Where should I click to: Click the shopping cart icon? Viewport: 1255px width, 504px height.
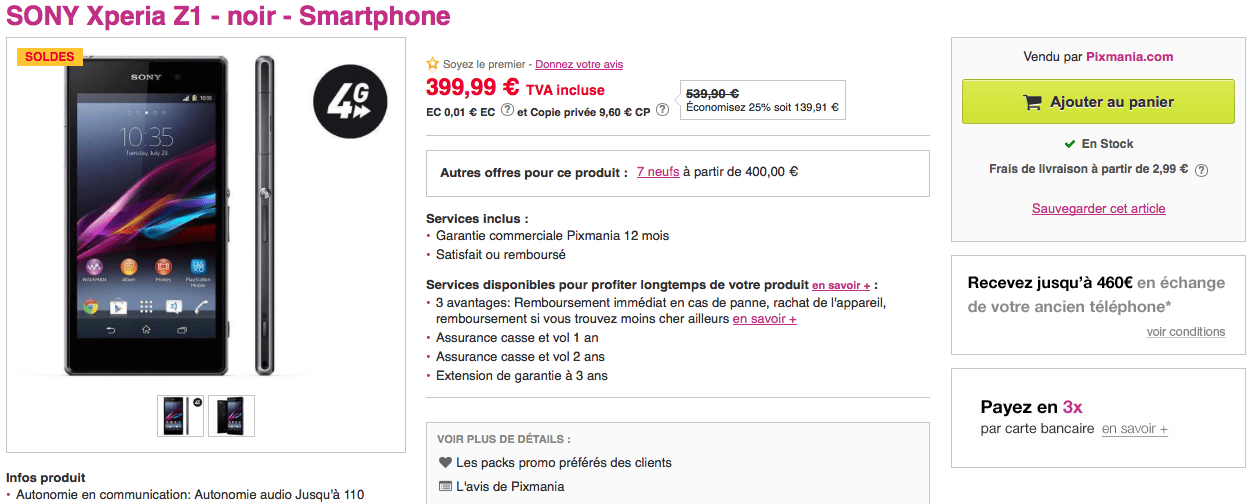(1032, 102)
